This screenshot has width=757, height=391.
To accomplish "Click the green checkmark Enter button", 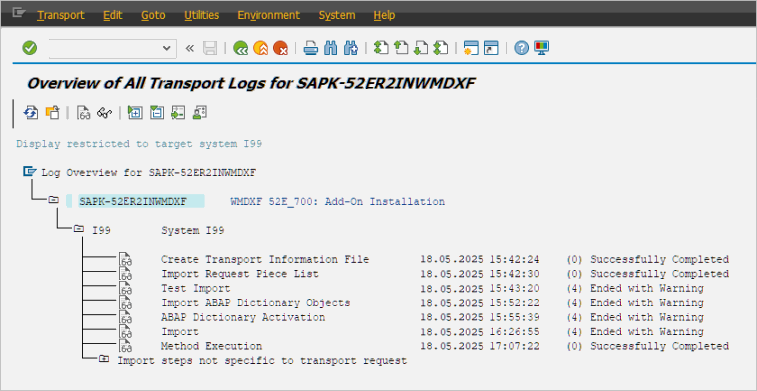I will [x=29, y=48].
